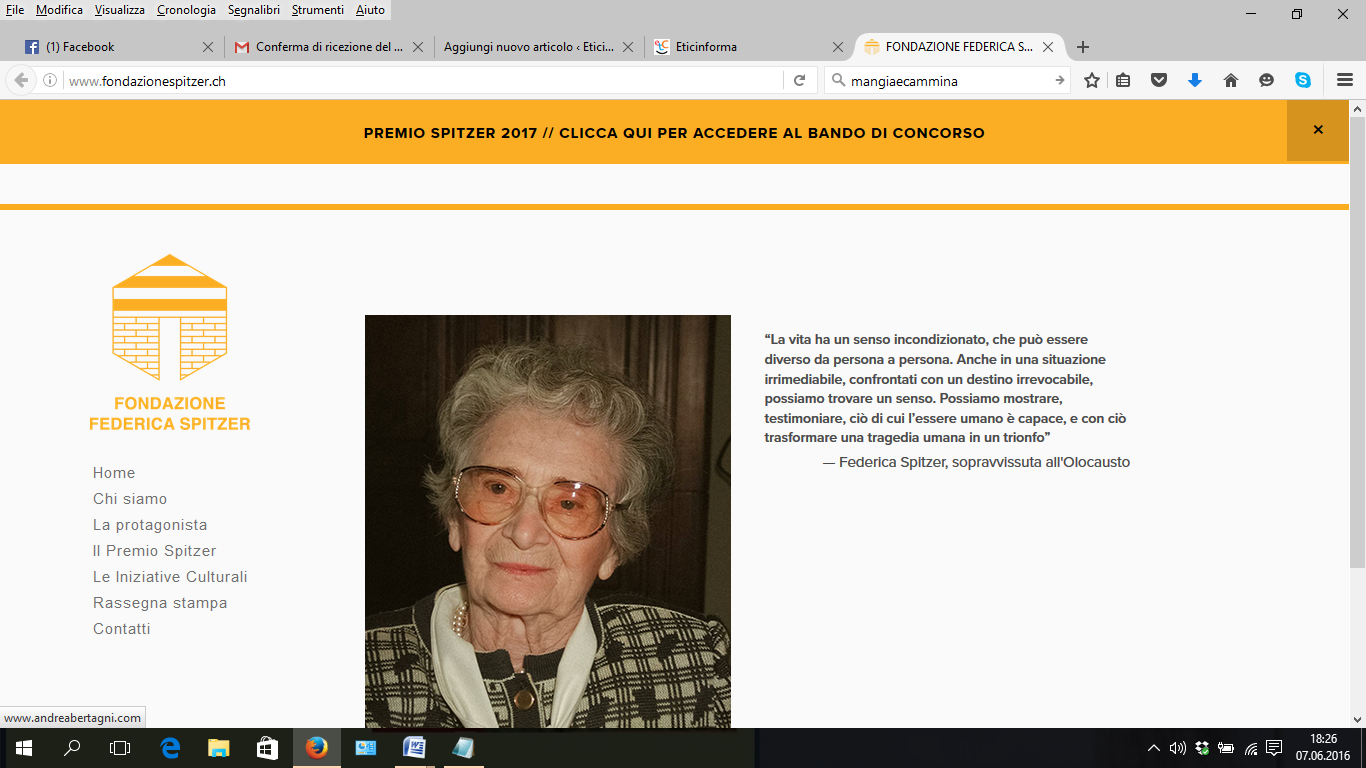Click the volume speaker tray icon

1177,748
